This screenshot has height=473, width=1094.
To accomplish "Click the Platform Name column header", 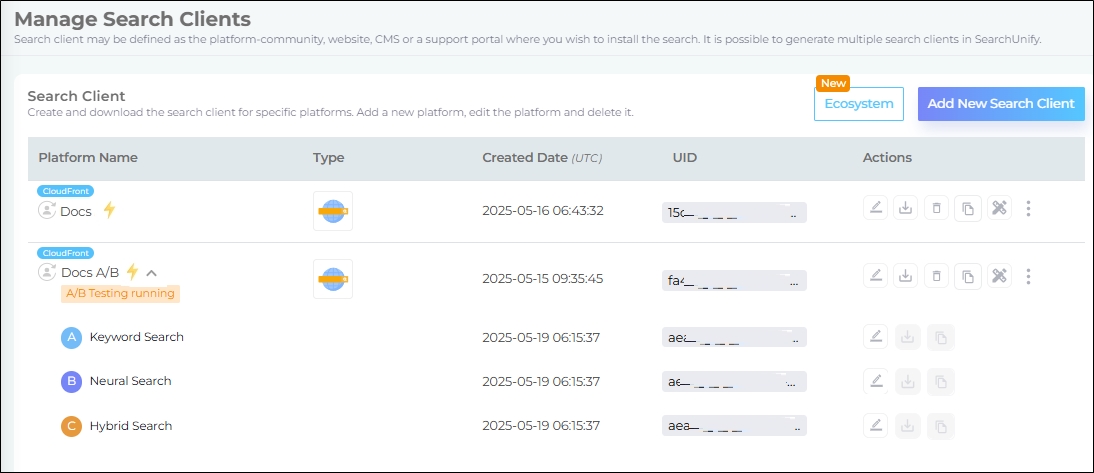I will coord(88,158).
